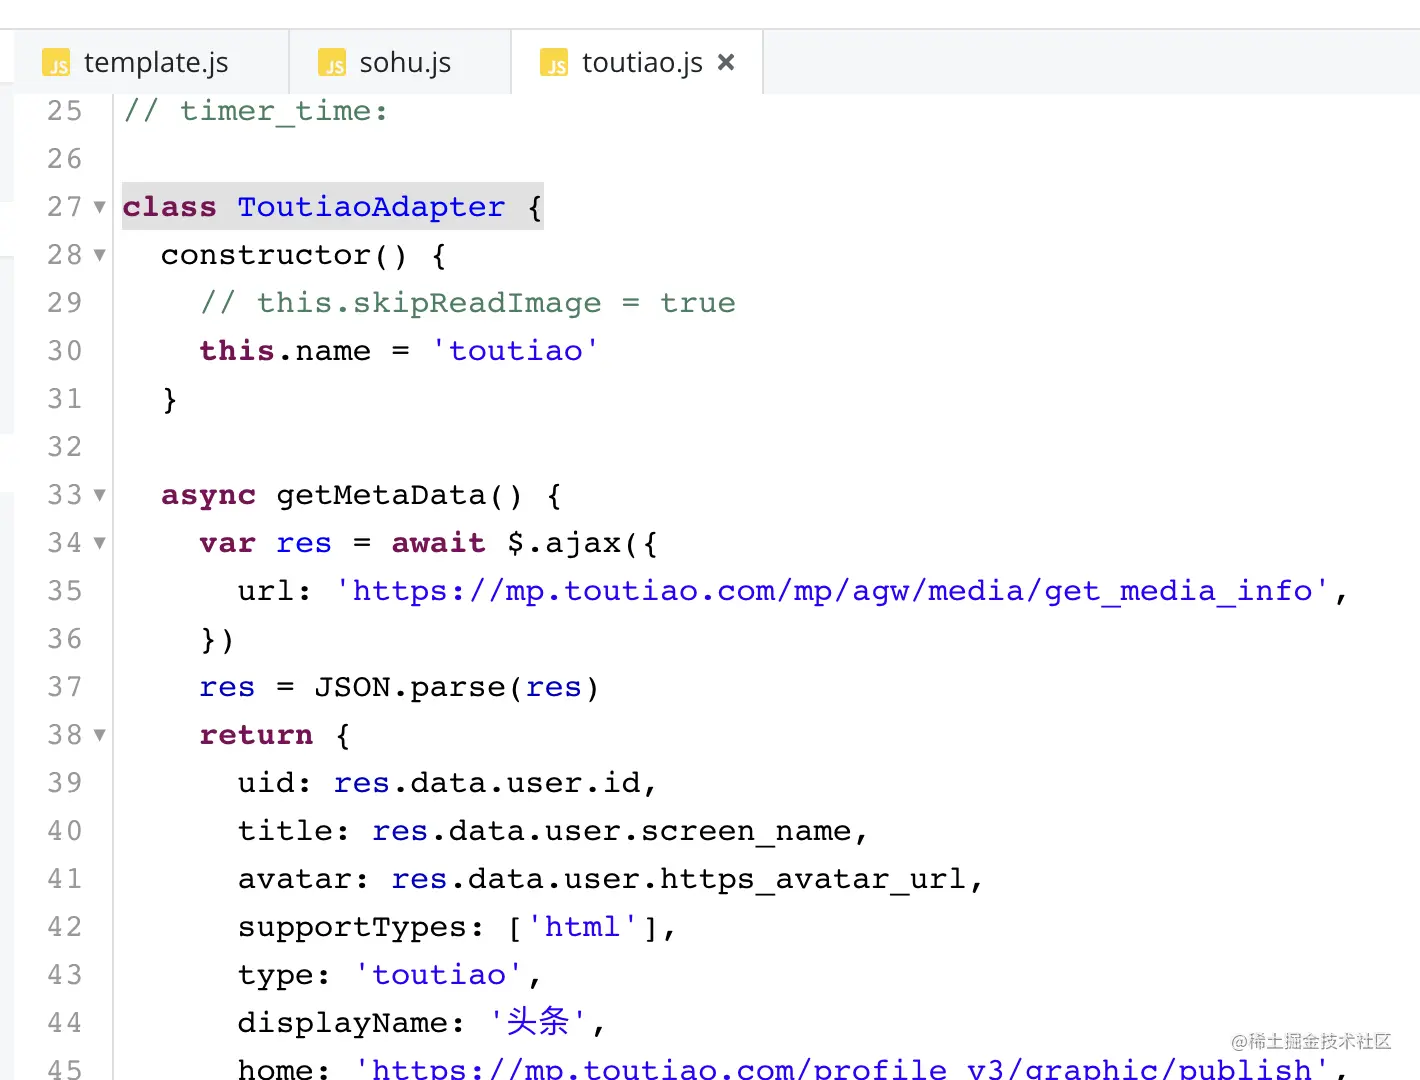
Task: Click the 'await' keyword on line 34
Action: point(438,543)
